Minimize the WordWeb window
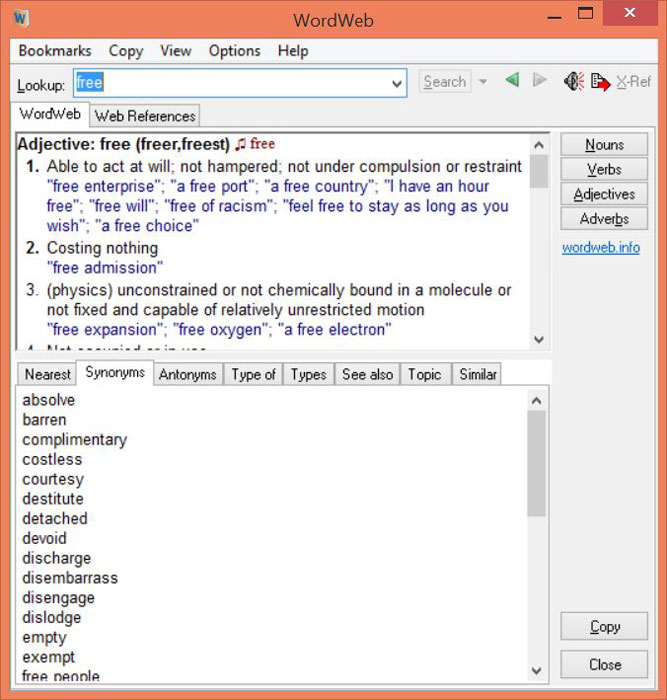The image size is (667, 700). click(x=554, y=18)
